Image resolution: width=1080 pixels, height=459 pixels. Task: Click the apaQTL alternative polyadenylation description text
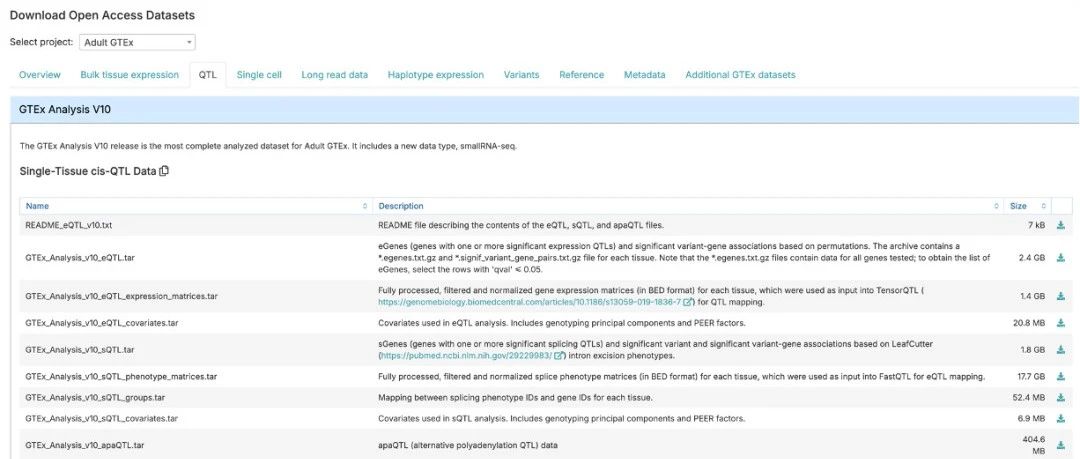468,445
